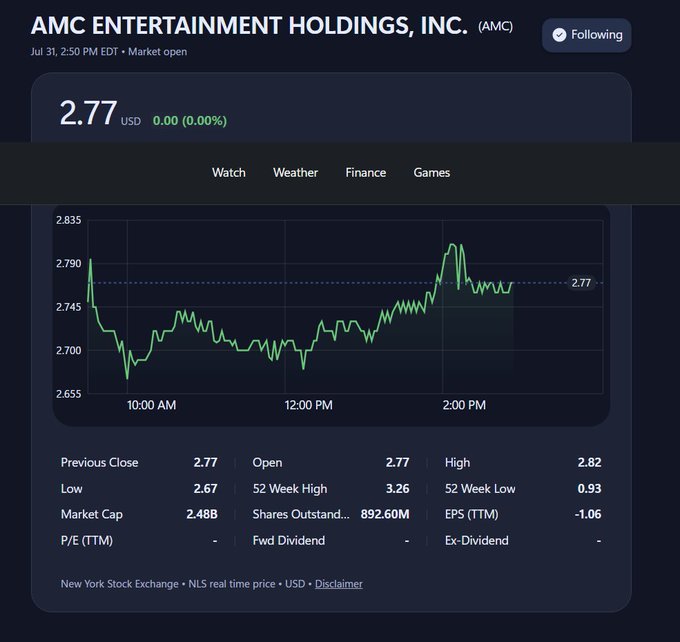Click the 12:00 PM axis label

tap(308, 405)
